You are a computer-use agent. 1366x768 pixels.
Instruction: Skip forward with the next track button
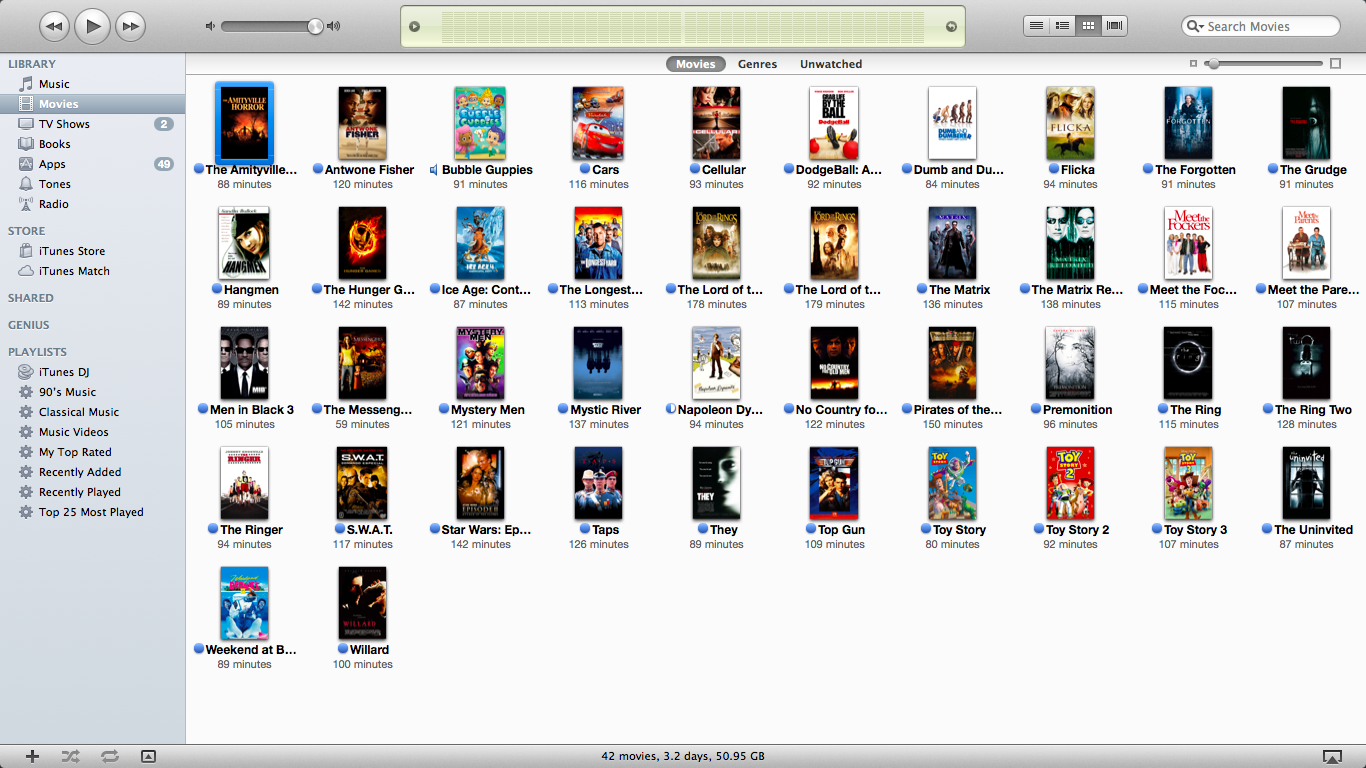coord(130,26)
